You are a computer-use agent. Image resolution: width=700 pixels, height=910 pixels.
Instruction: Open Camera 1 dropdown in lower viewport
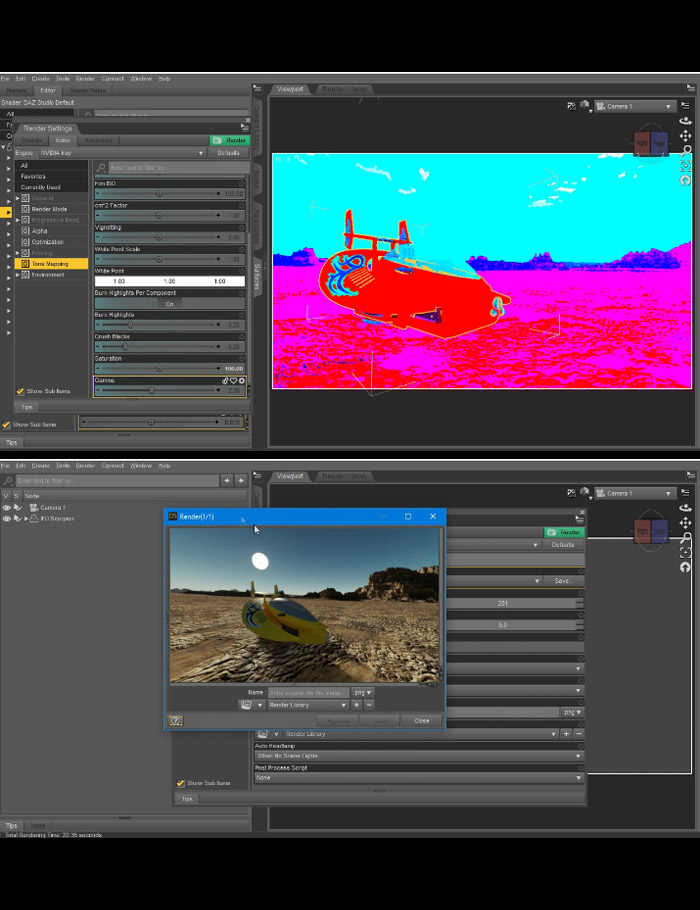coord(635,493)
